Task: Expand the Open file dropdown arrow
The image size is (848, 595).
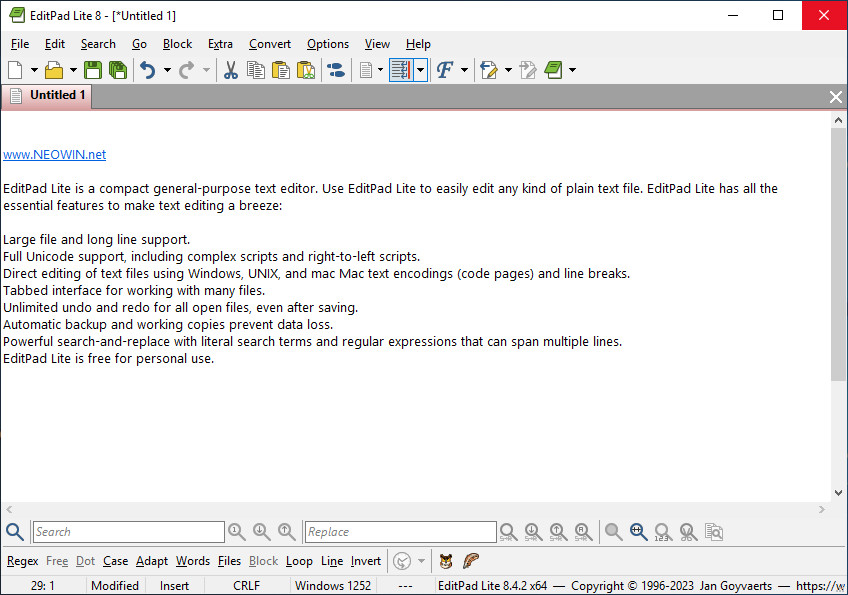Action: coord(74,70)
